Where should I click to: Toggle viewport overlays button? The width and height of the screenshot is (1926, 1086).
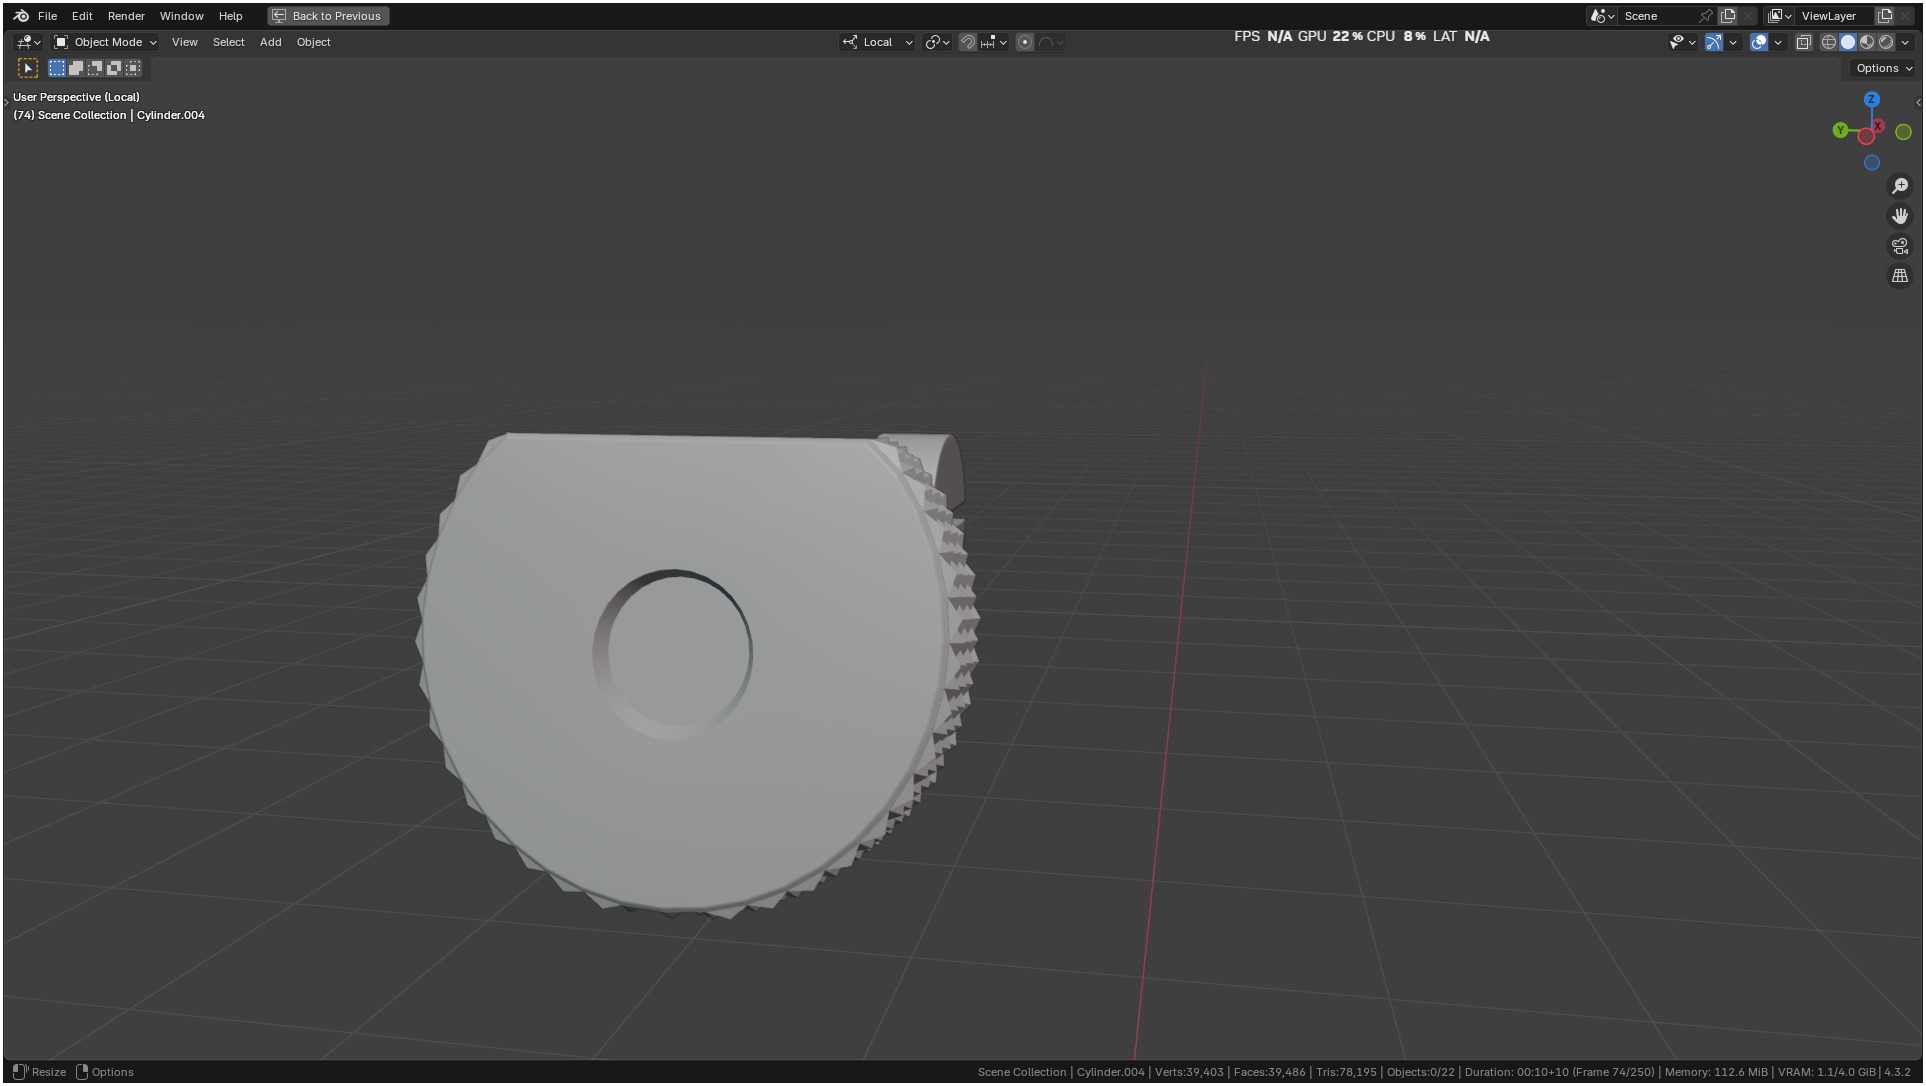[x=1759, y=42]
